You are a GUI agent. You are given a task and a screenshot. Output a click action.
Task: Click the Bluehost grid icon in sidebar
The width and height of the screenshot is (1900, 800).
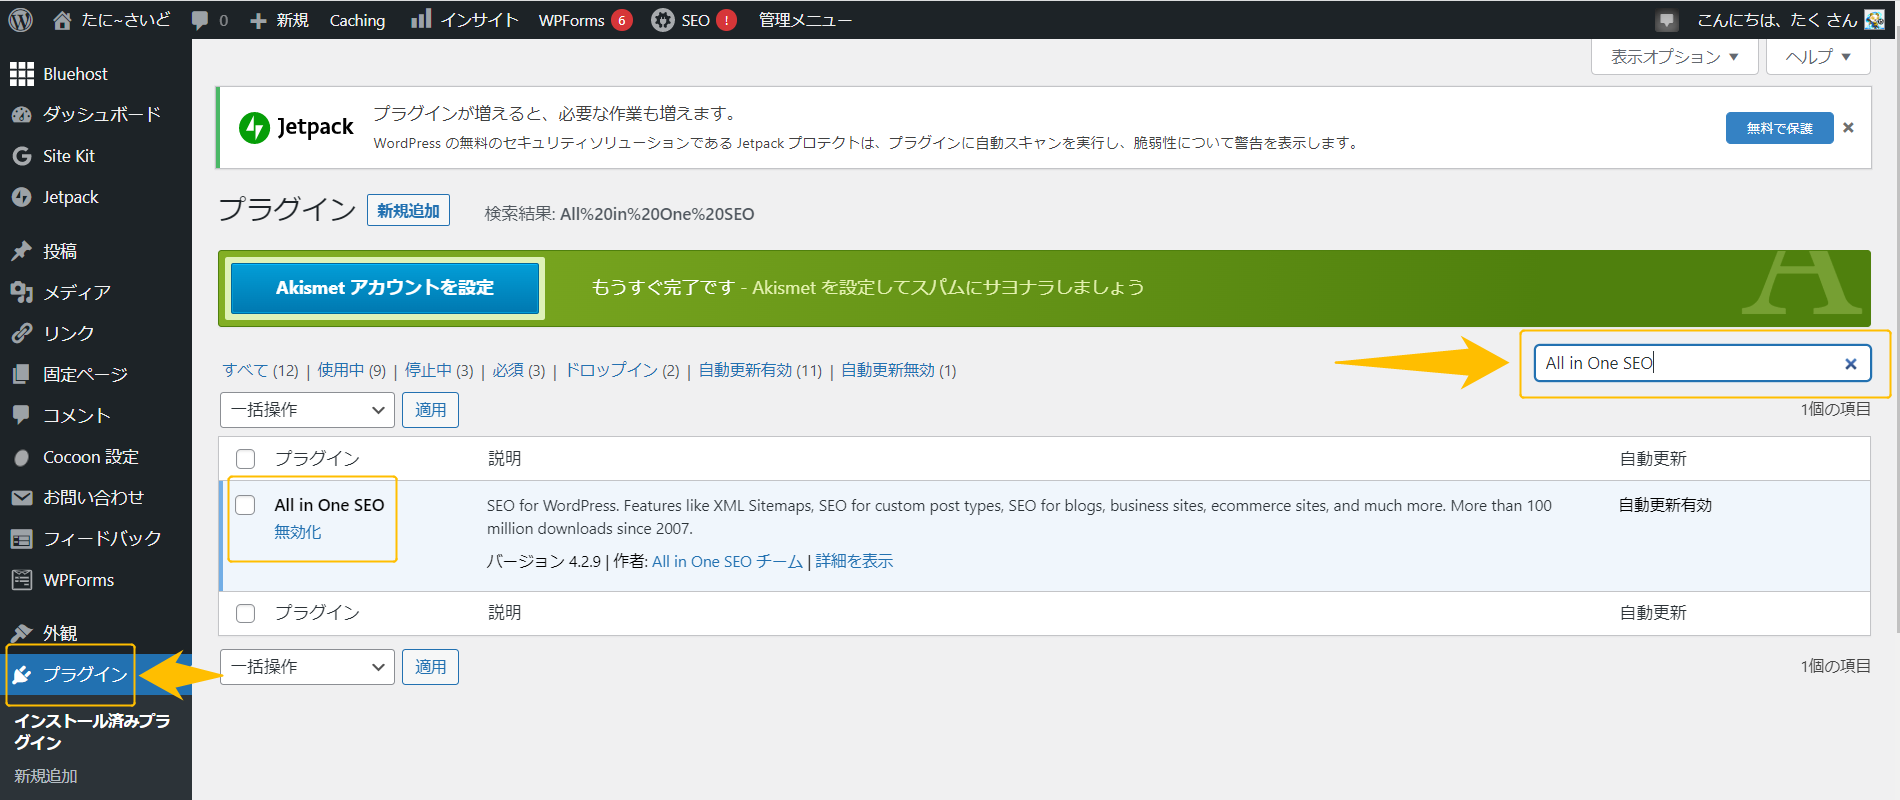point(22,74)
